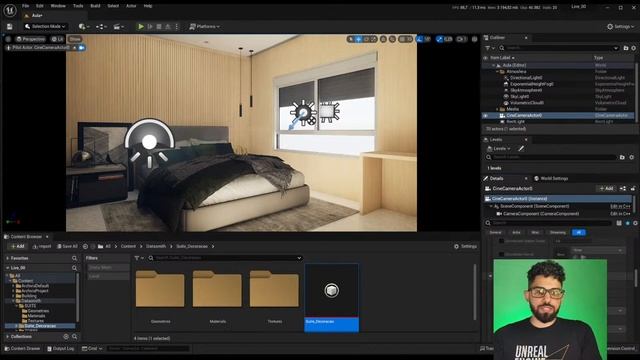Click the Stop simulation button
This screenshot has height=360, width=640.
tap(159, 27)
